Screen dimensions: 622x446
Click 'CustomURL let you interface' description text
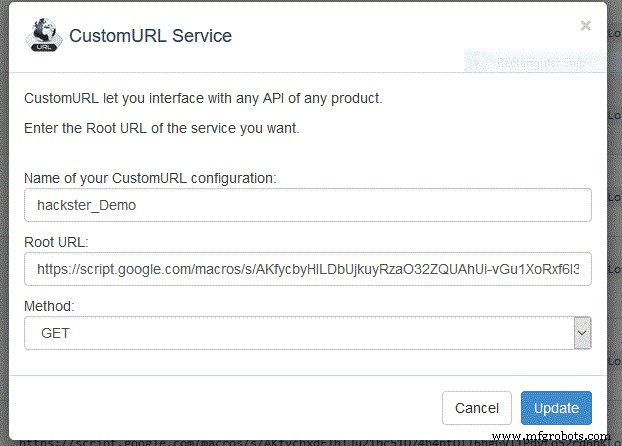coord(203,98)
